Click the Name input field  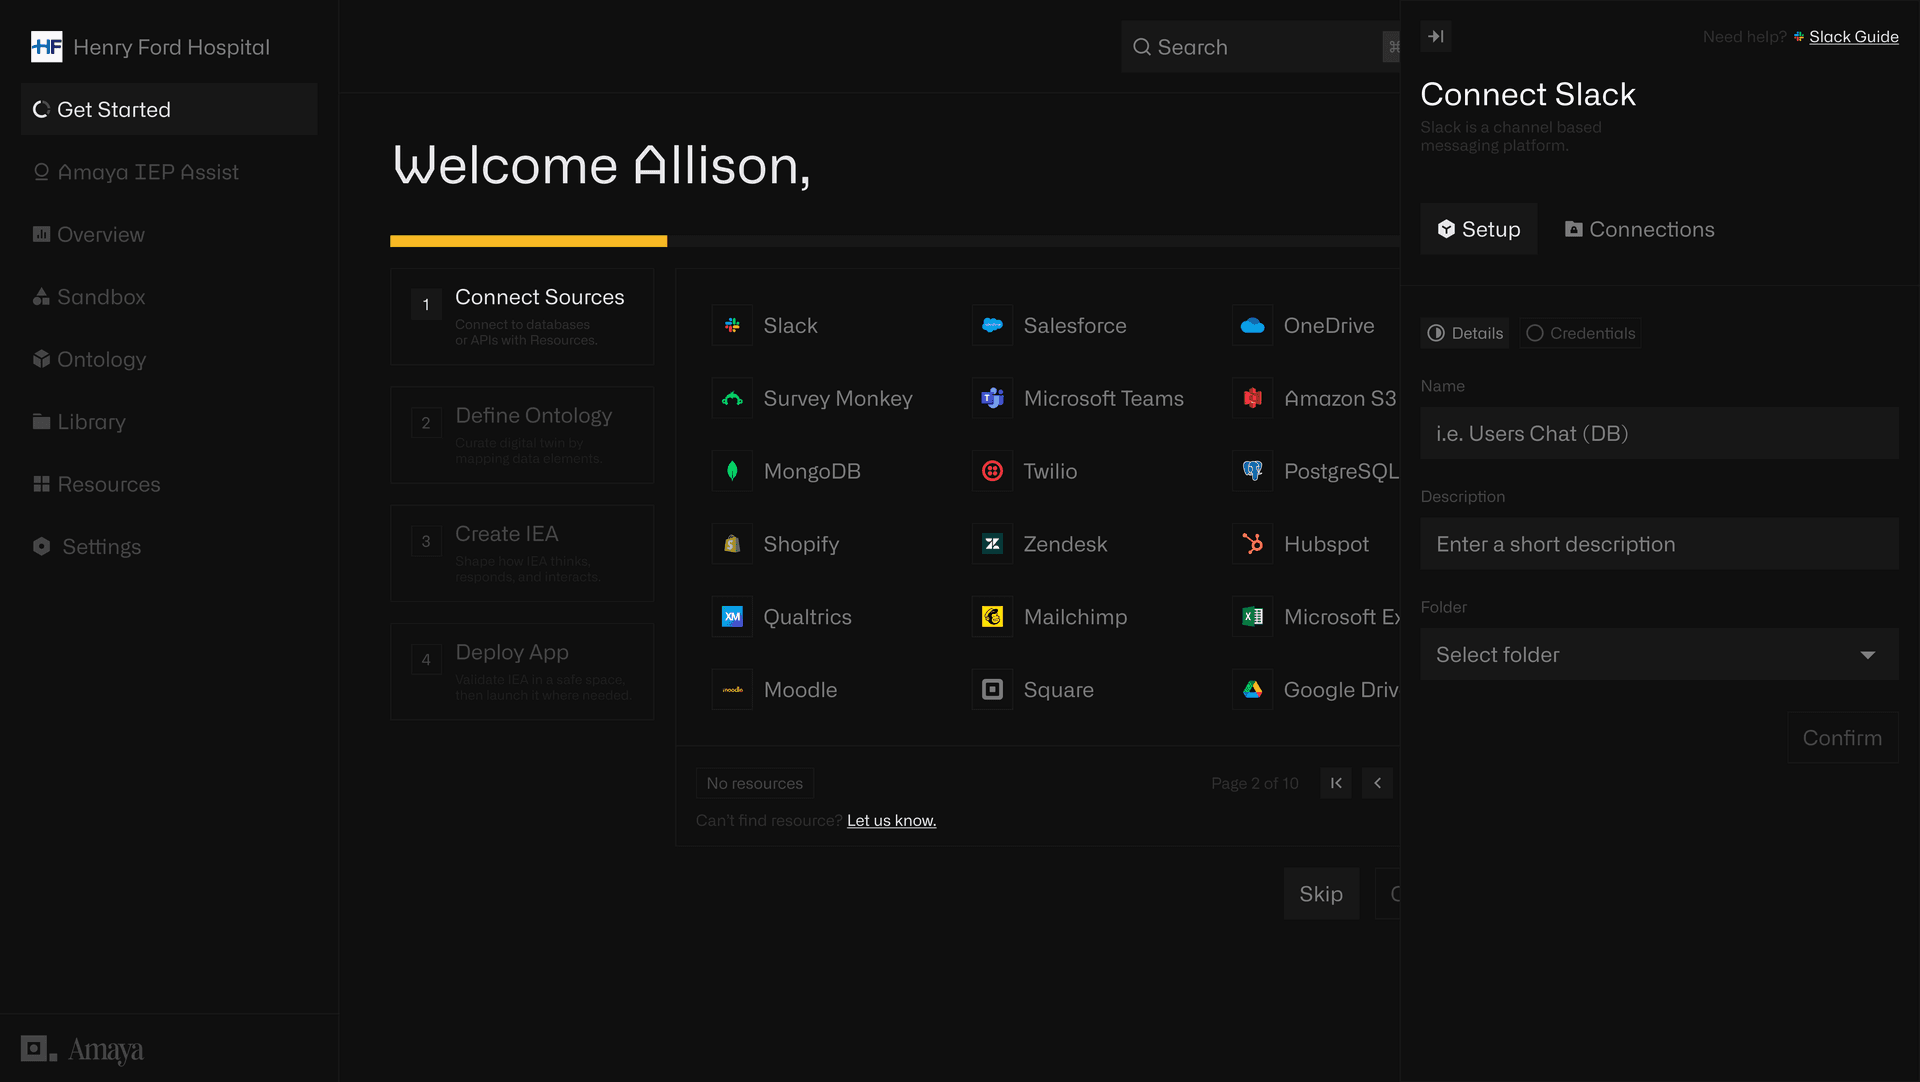tap(1659, 433)
